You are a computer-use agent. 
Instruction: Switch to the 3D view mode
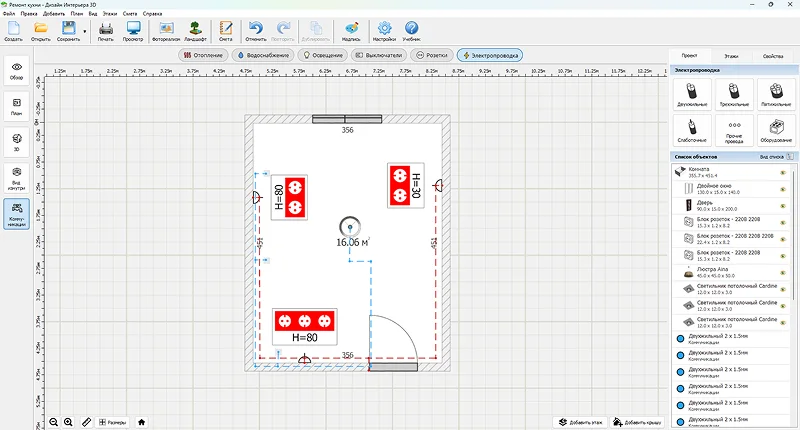(x=16, y=142)
